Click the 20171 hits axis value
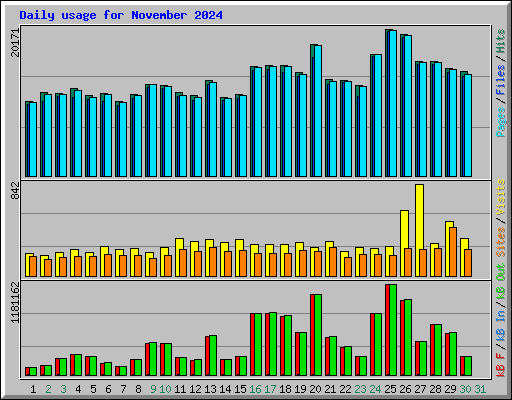This screenshot has height=400, width=512. (15, 42)
